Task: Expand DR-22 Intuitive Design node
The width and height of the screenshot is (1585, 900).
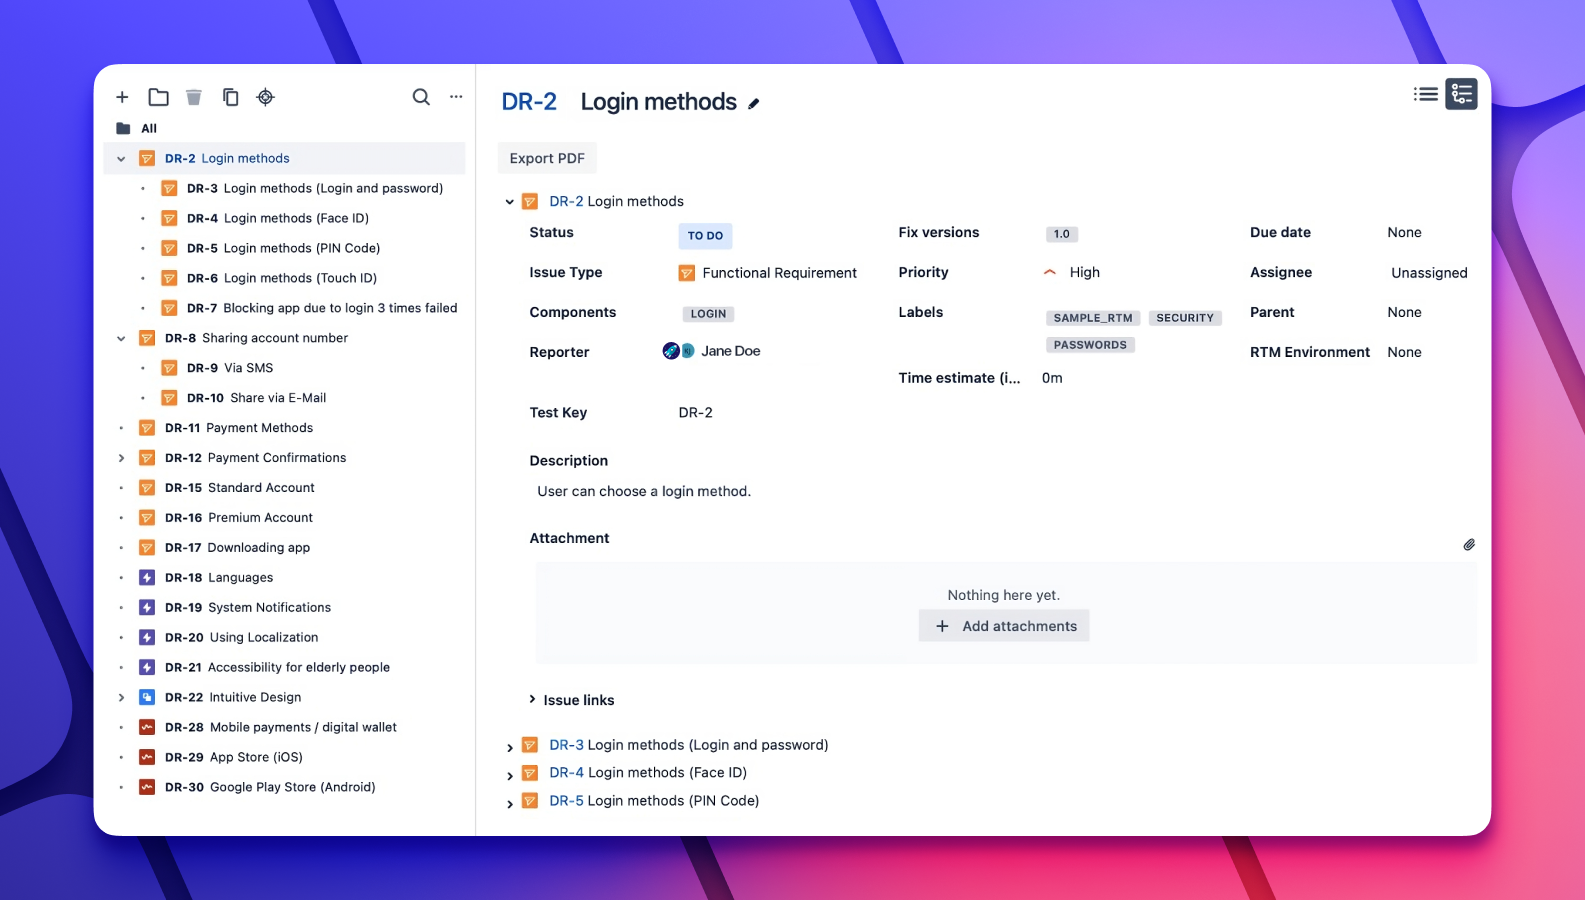Action: (x=121, y=697)
